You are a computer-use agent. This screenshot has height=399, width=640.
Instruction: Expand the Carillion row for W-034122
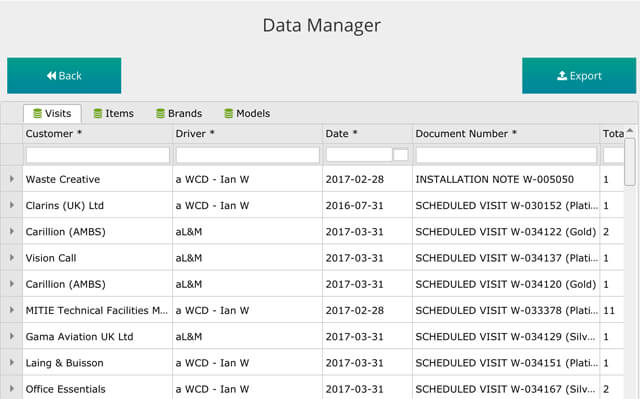12,231
